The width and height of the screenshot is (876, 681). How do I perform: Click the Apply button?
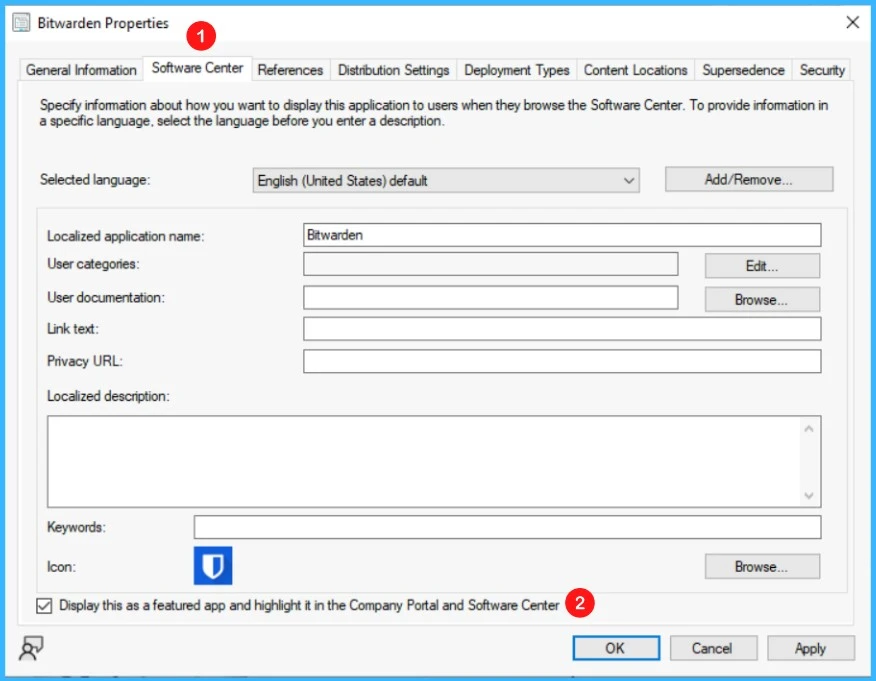[811, 648]
